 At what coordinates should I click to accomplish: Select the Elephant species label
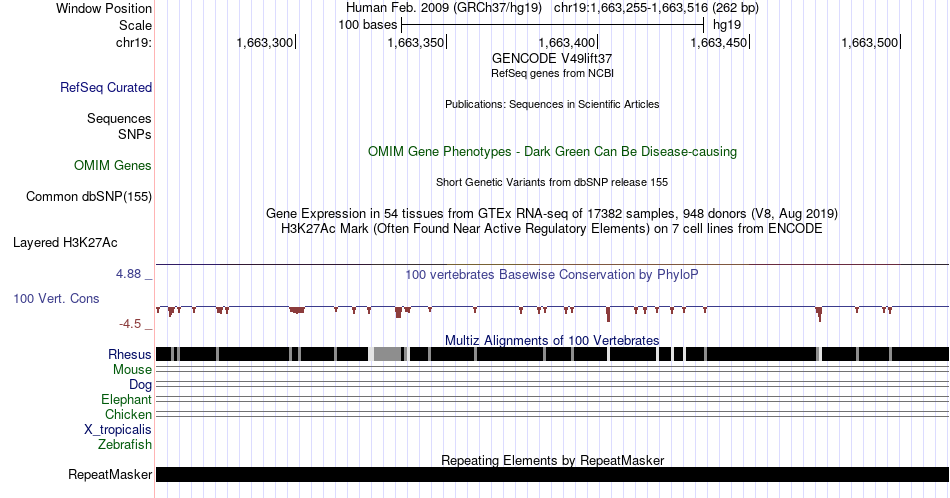pyautogui.click(x=126, y=399)
